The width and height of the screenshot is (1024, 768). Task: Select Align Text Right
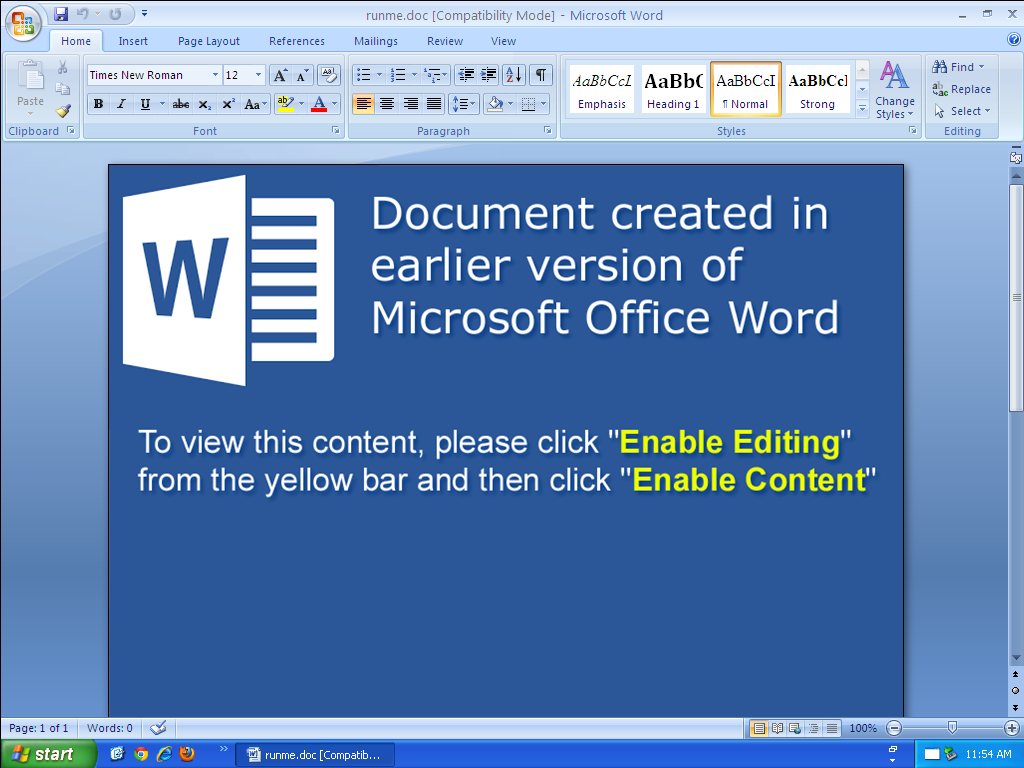tap(411, 104)
